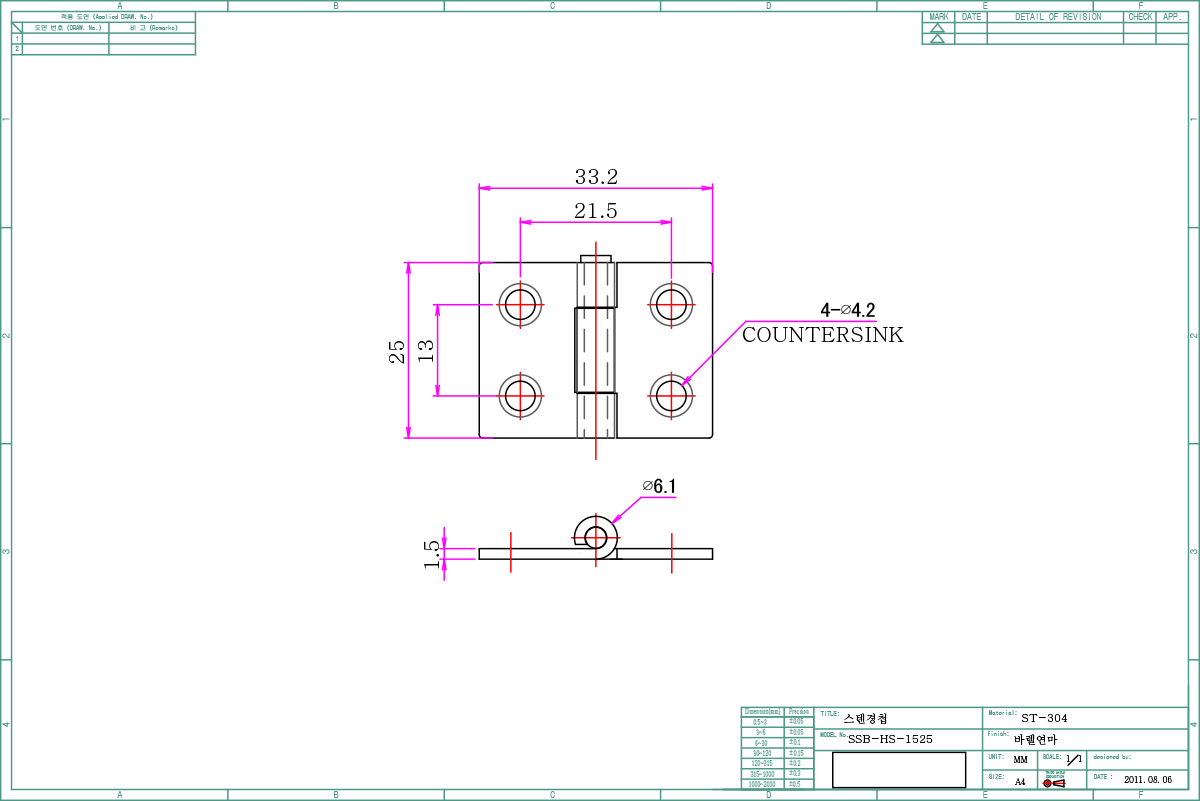Select the Dimension(mm) tolerance header
Screen dimensions: 1200x801
point(762,711)
